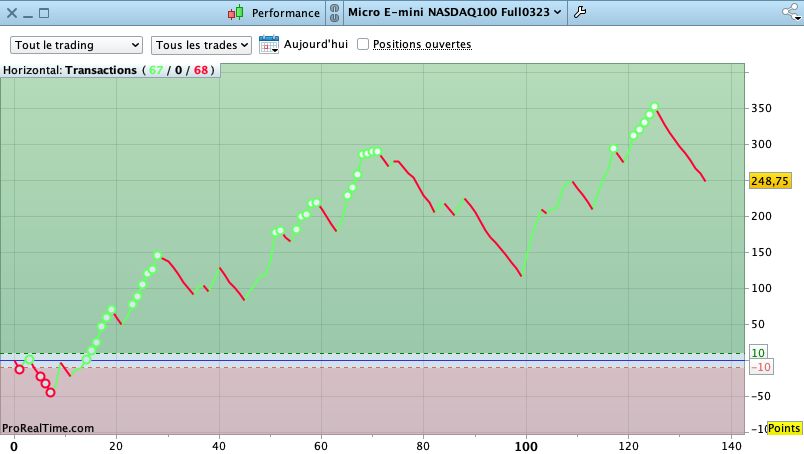Click the ProRealTime.com link
This screenshot has width=804, height=454.
click(48, 428)
